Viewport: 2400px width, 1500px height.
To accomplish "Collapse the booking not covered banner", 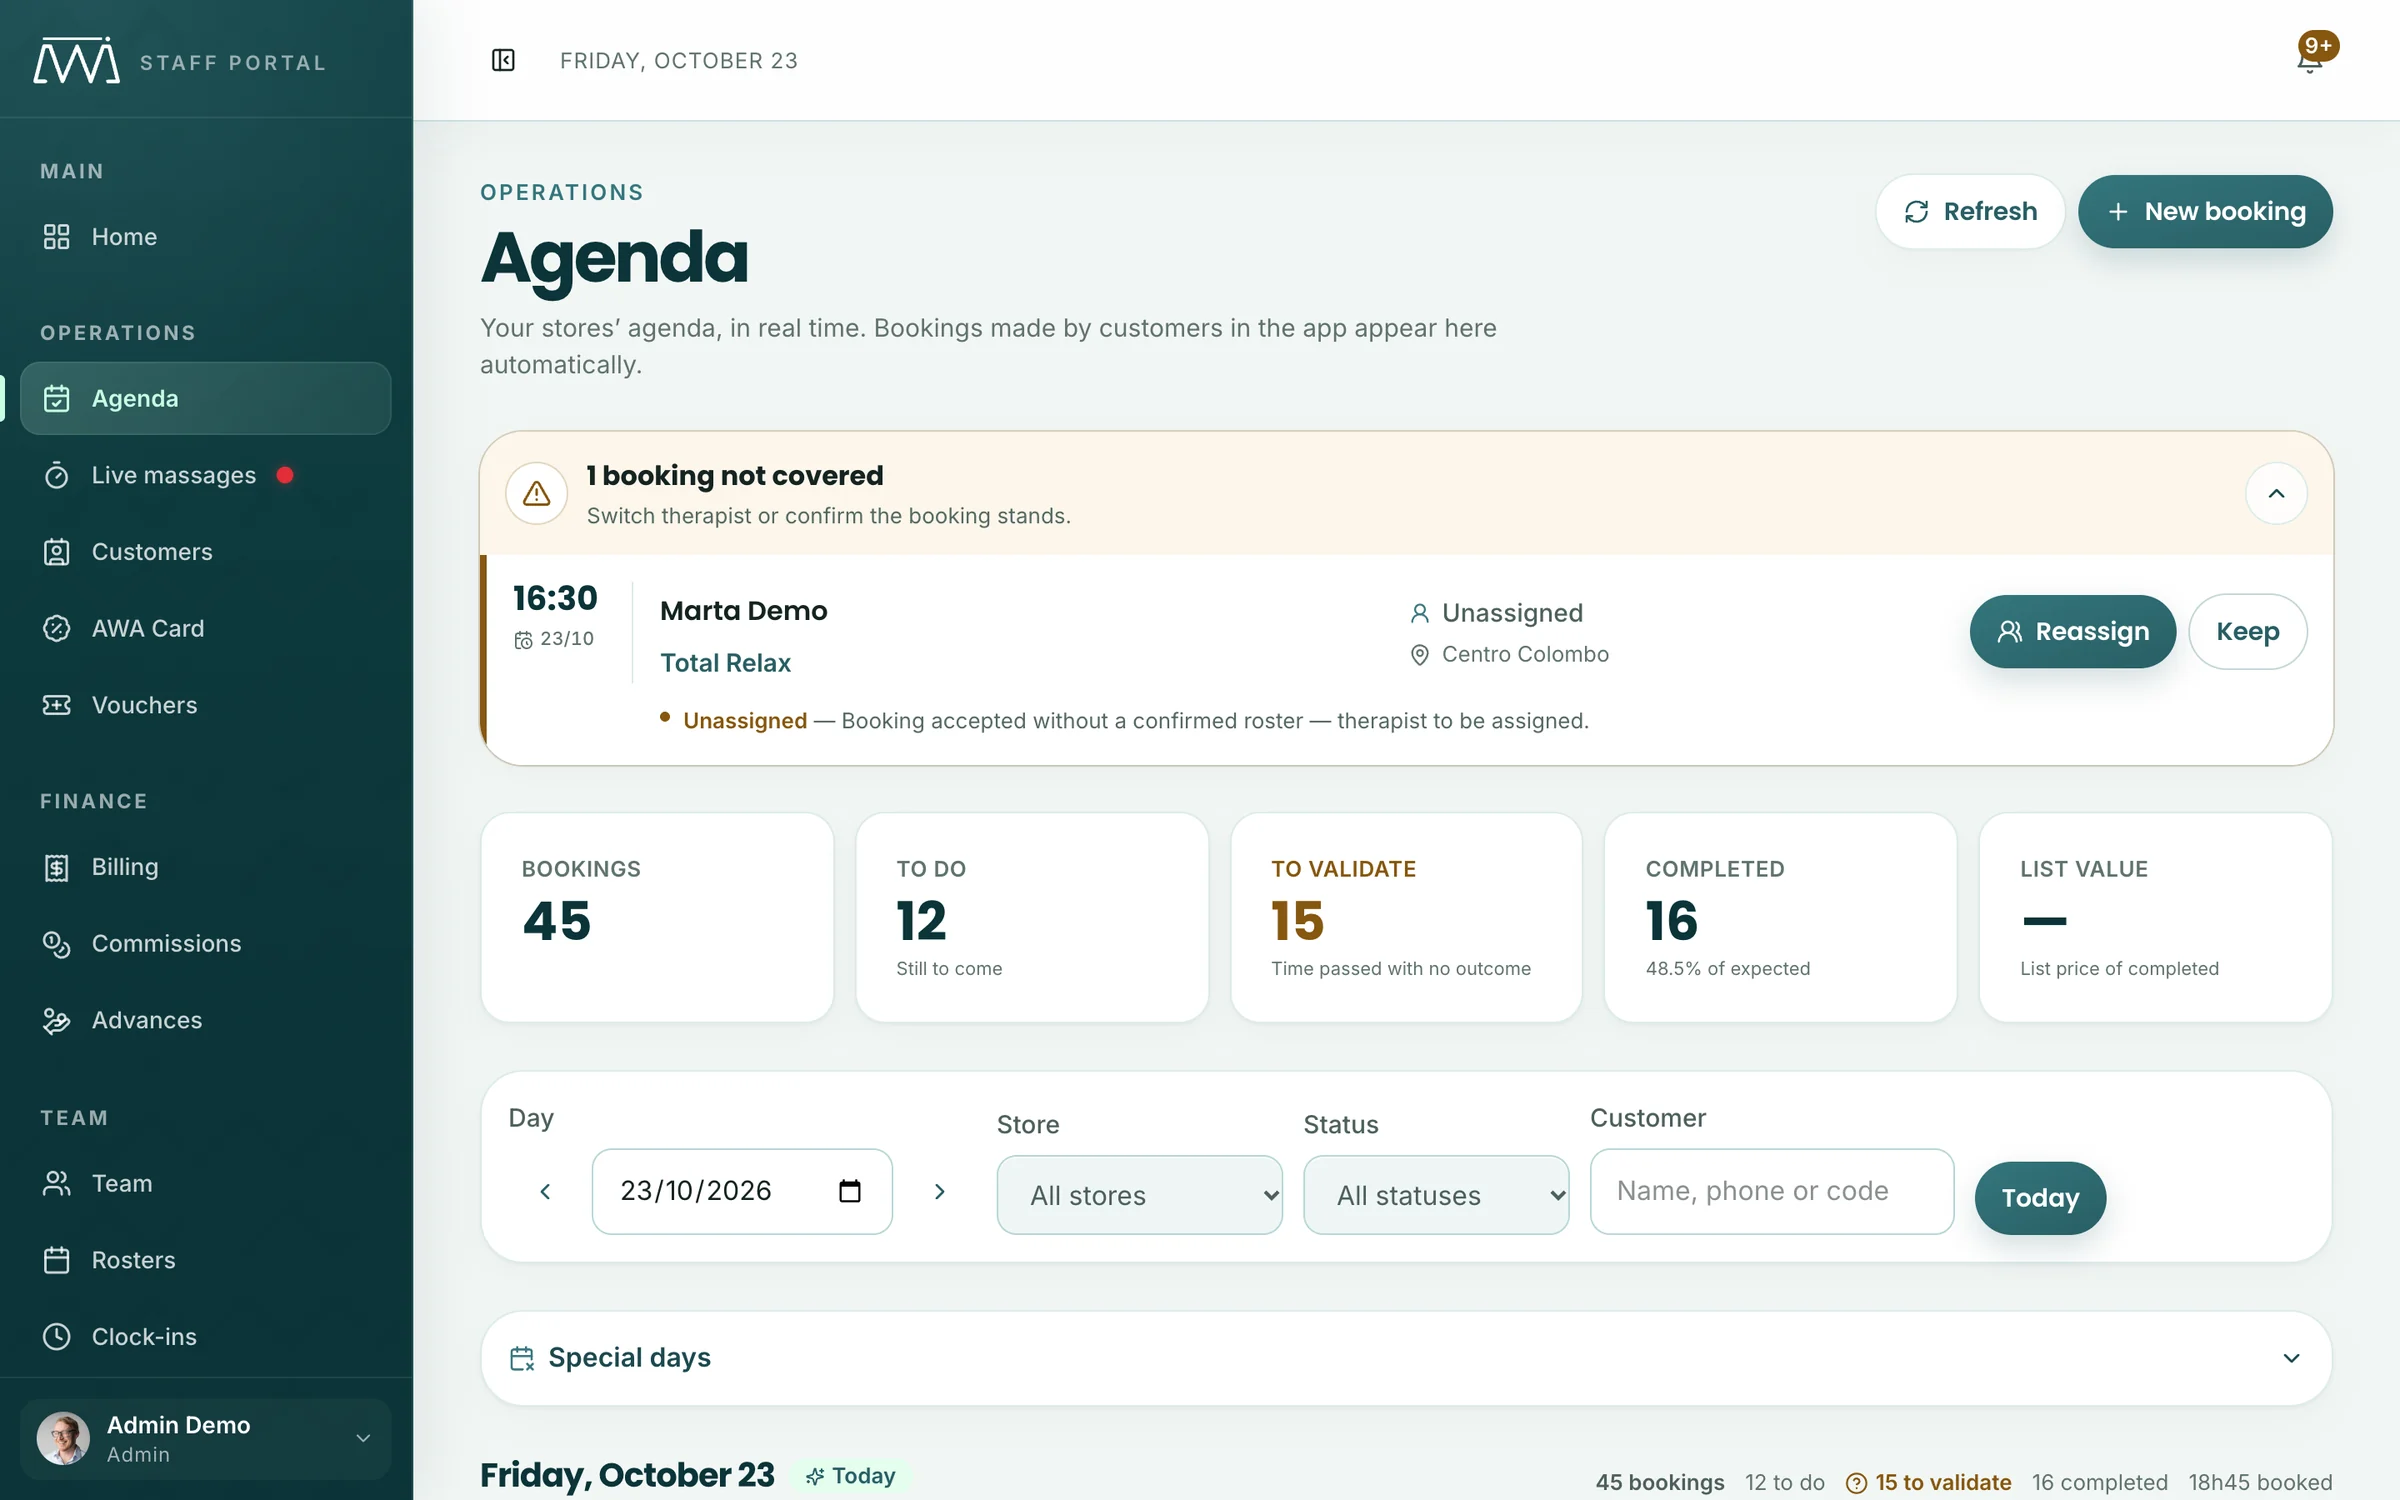I will point(2276,493).
